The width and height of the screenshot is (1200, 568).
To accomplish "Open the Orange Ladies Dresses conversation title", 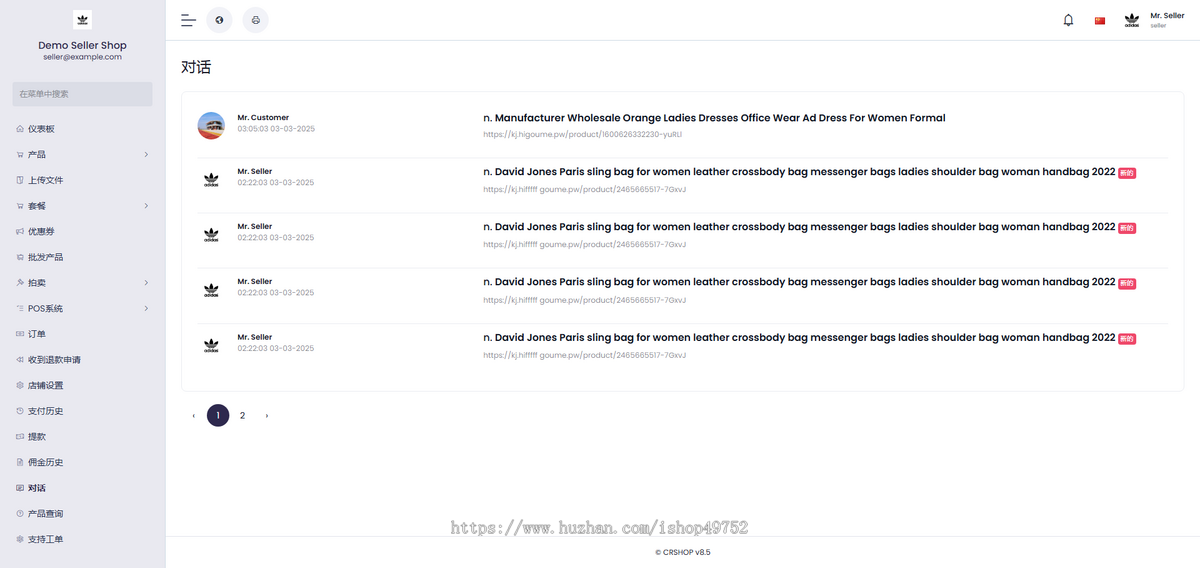I will [714, 118].
